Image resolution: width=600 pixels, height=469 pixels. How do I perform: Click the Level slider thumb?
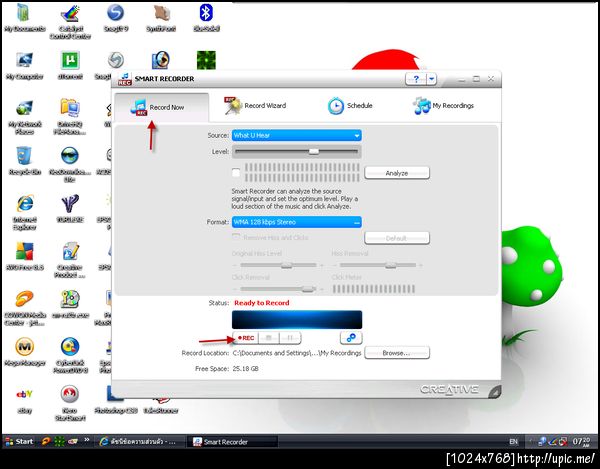[314, 151]
